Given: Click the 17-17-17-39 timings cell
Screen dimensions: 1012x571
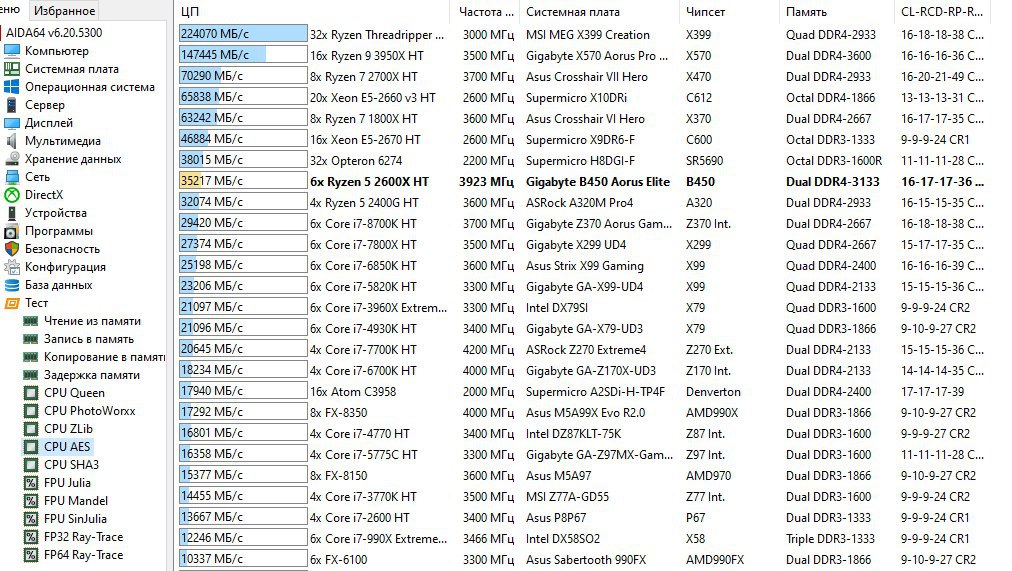Looking at the screenshot, I should pos(933,392).
